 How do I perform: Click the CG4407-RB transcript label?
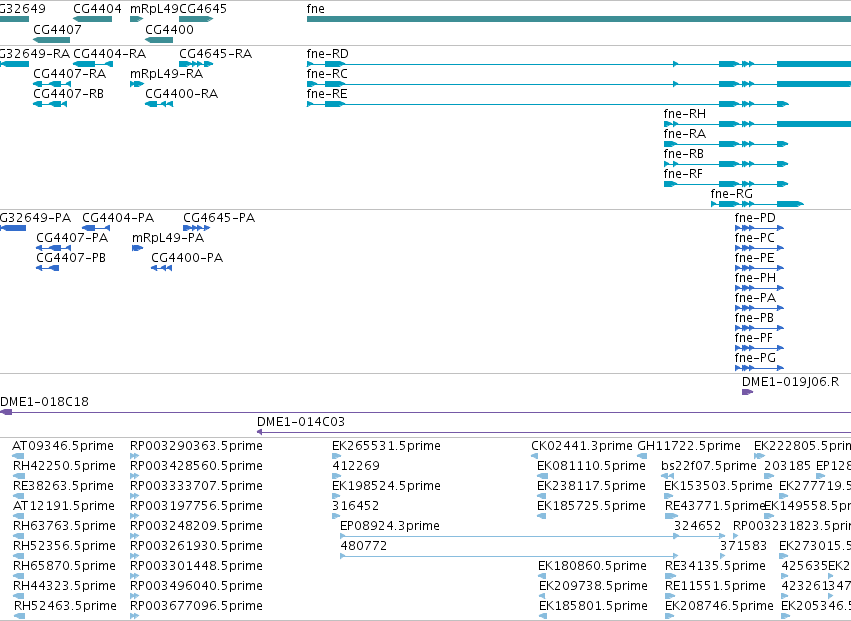coord(68,94)
